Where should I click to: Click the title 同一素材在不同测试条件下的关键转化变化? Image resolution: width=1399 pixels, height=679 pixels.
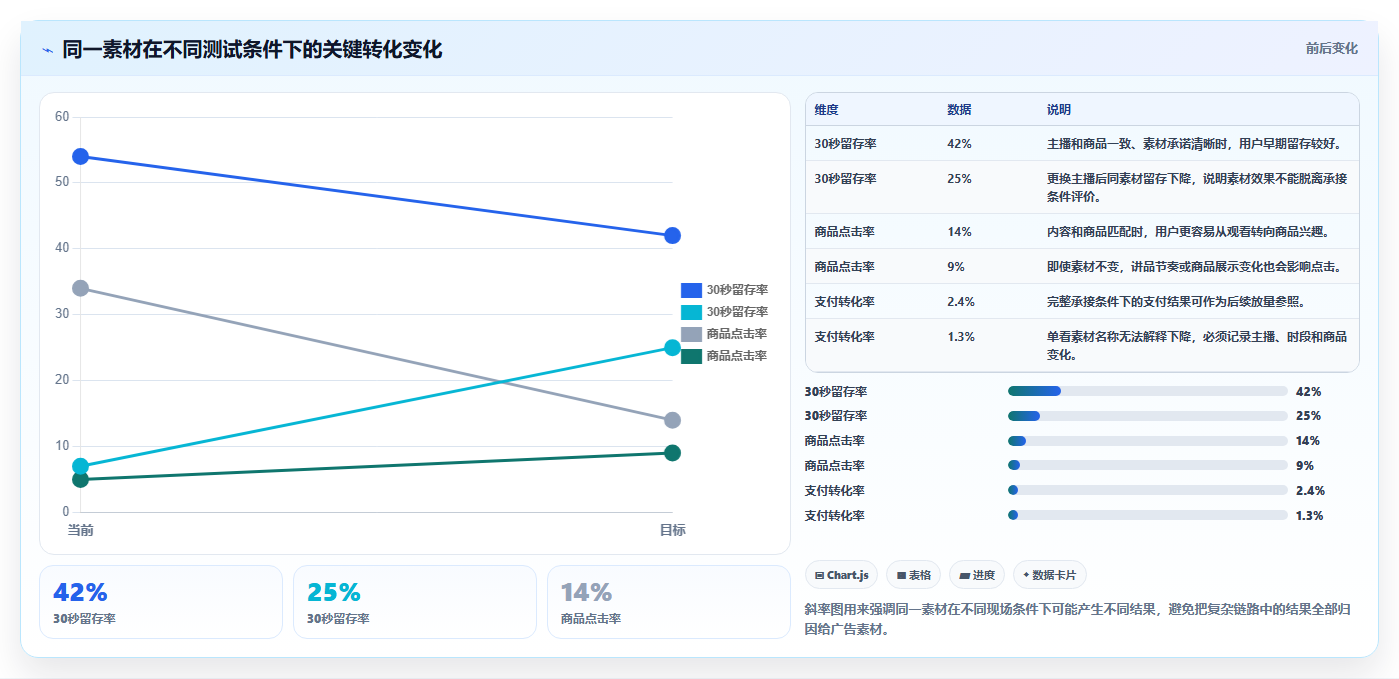(252, 50)
